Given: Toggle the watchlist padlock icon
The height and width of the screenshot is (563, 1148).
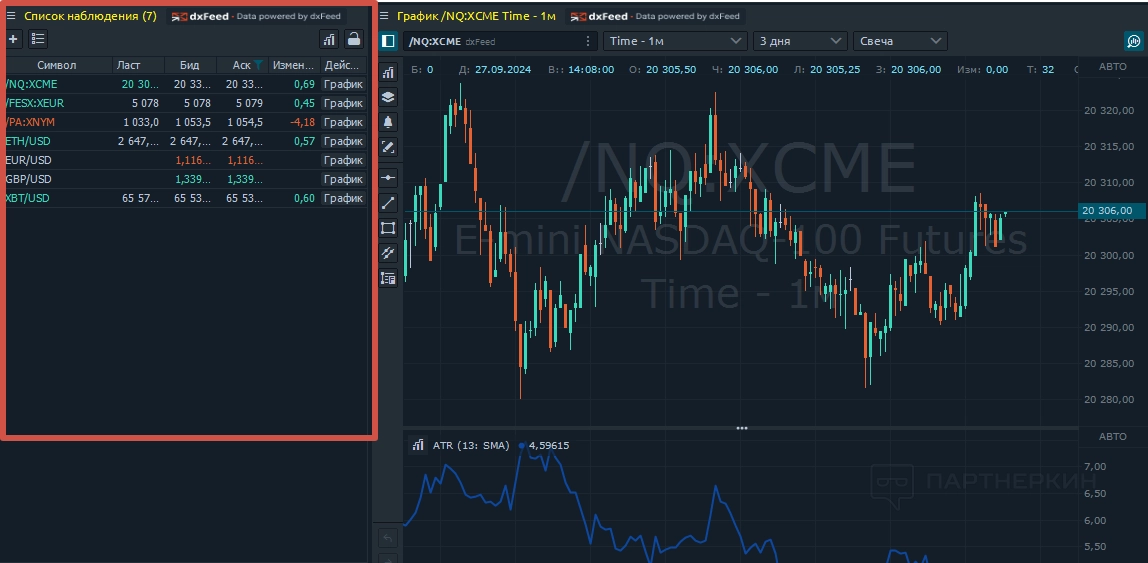Looking at the screenshot, I should (x=354, y=39).
